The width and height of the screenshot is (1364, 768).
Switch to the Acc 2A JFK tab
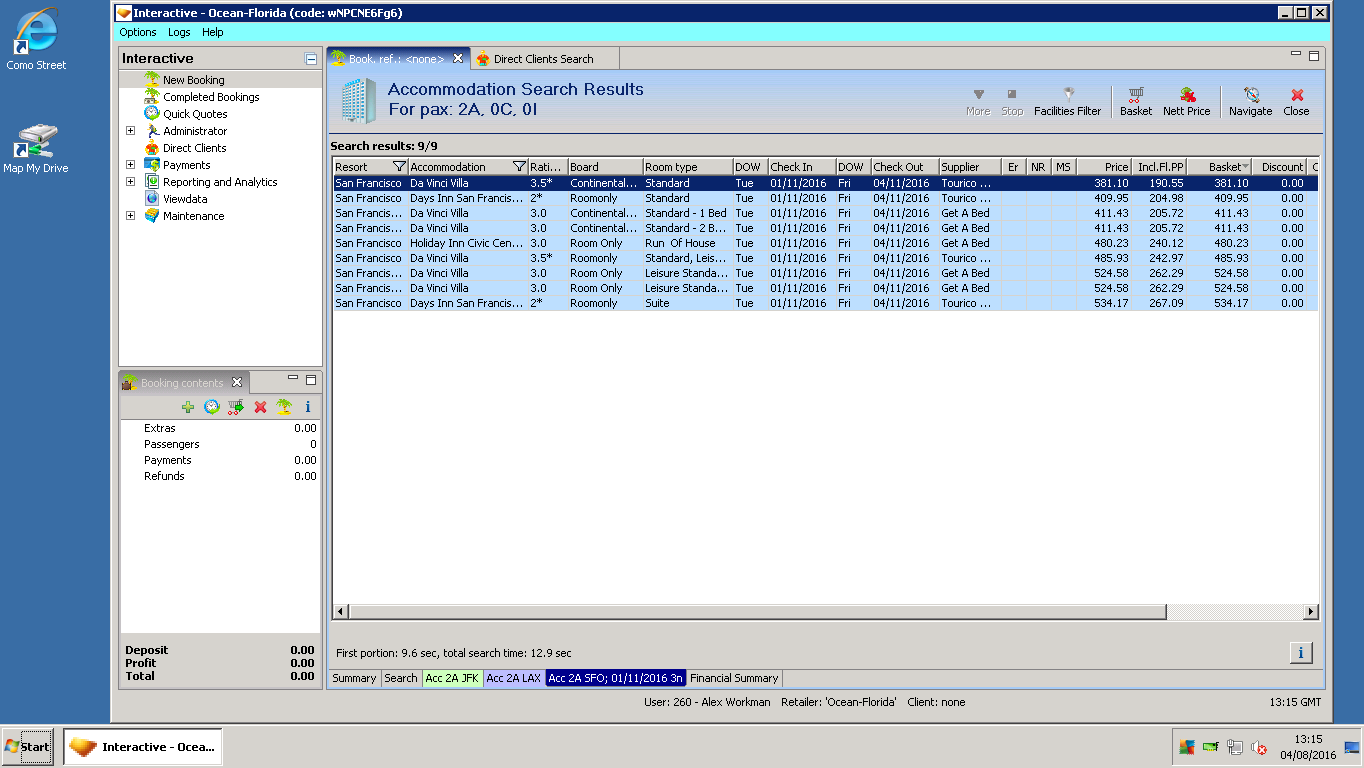click(x=452, y=678)
